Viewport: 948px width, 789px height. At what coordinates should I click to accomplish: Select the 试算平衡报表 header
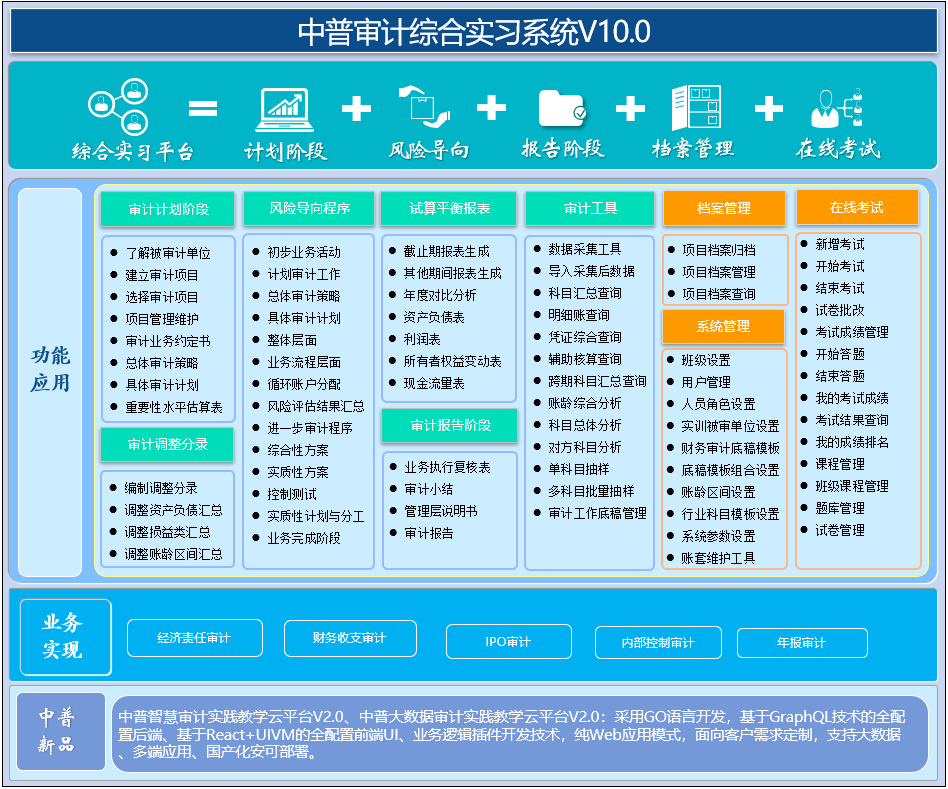449,209
